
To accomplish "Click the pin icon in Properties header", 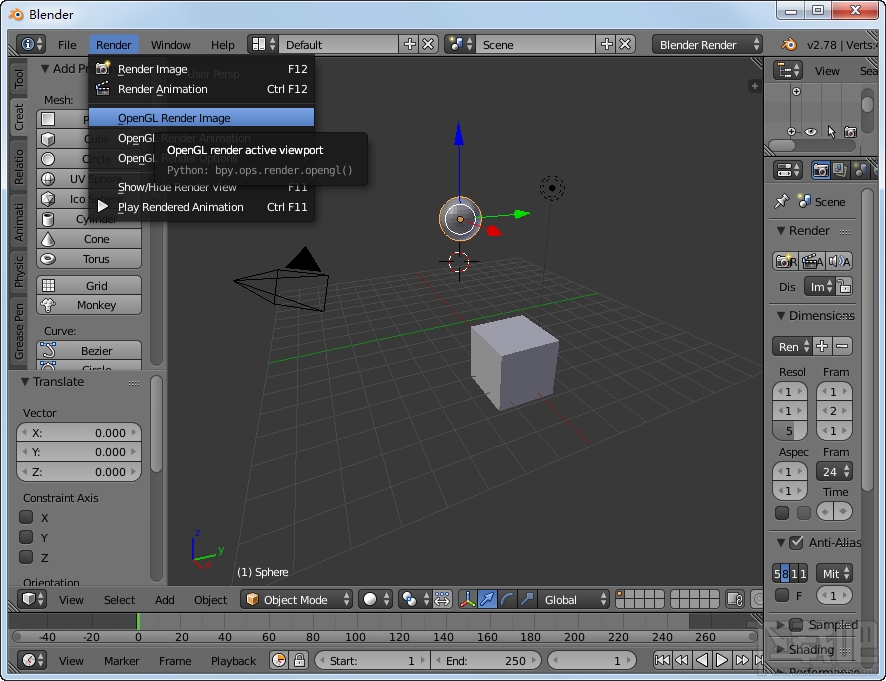I will [781, 201].
